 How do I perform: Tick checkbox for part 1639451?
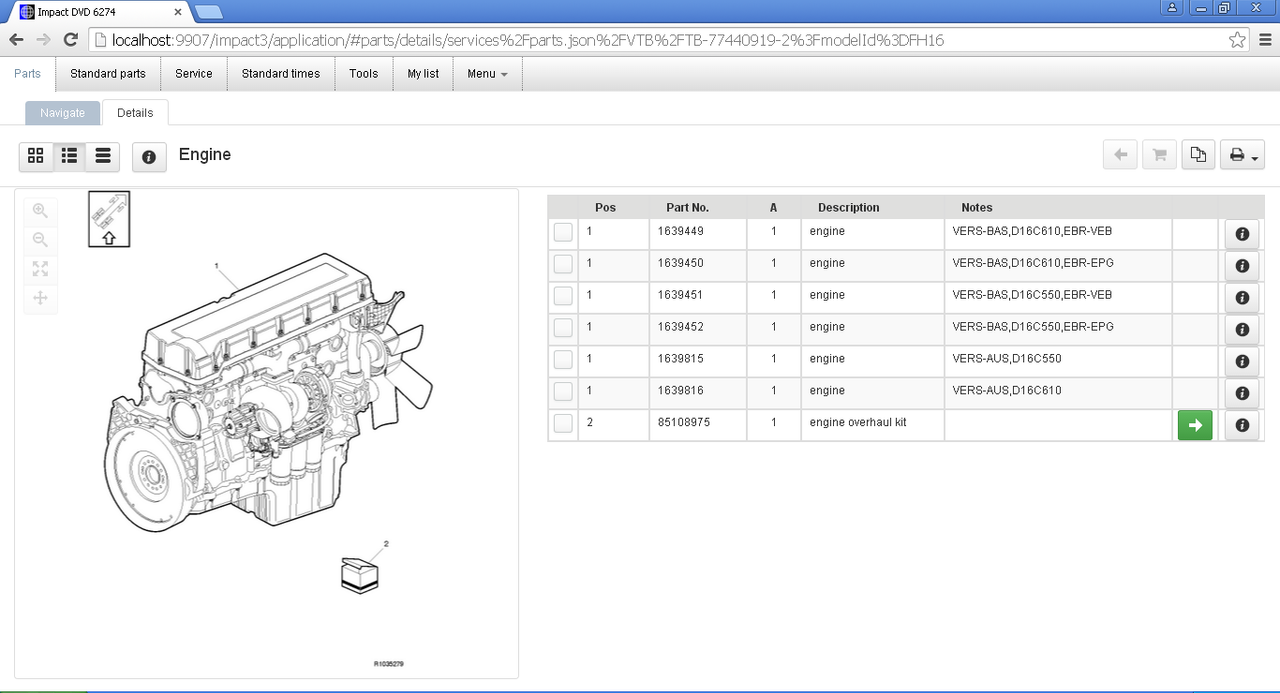(x=563, y=296)
